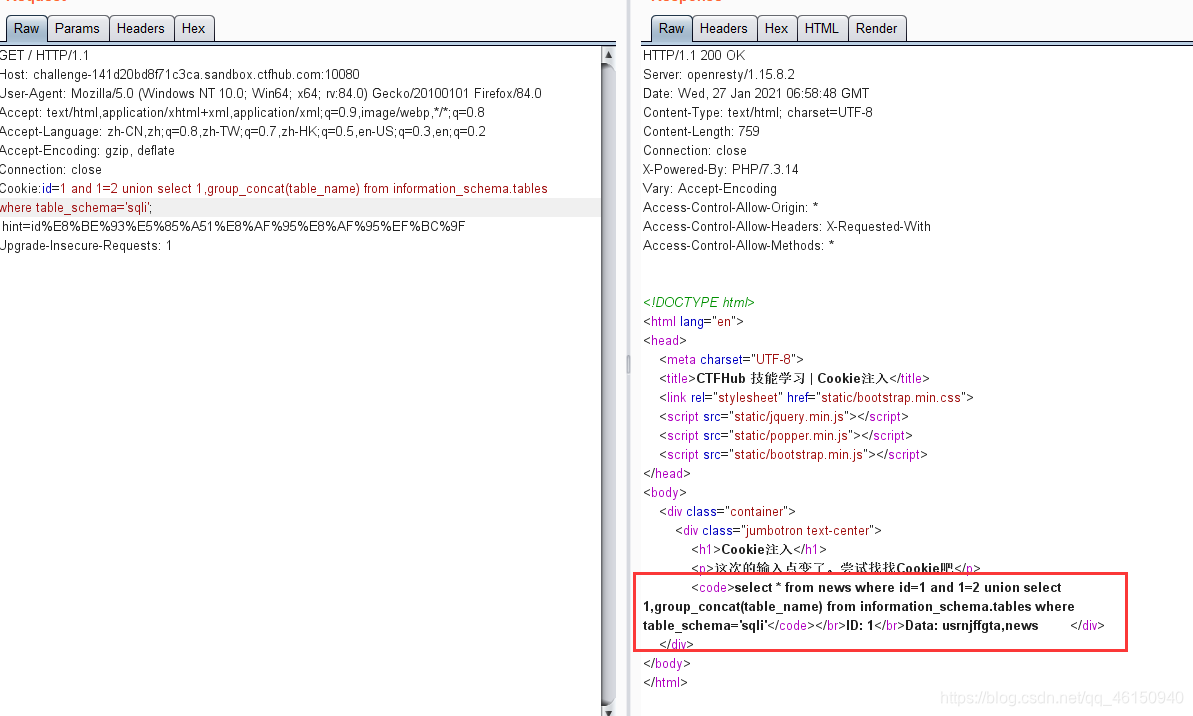This screenshot has width=1193, height=716.
Task: Click the Access-Control-Allow-Origin header line
Action: pyautogui.click(x=730, y=208)
